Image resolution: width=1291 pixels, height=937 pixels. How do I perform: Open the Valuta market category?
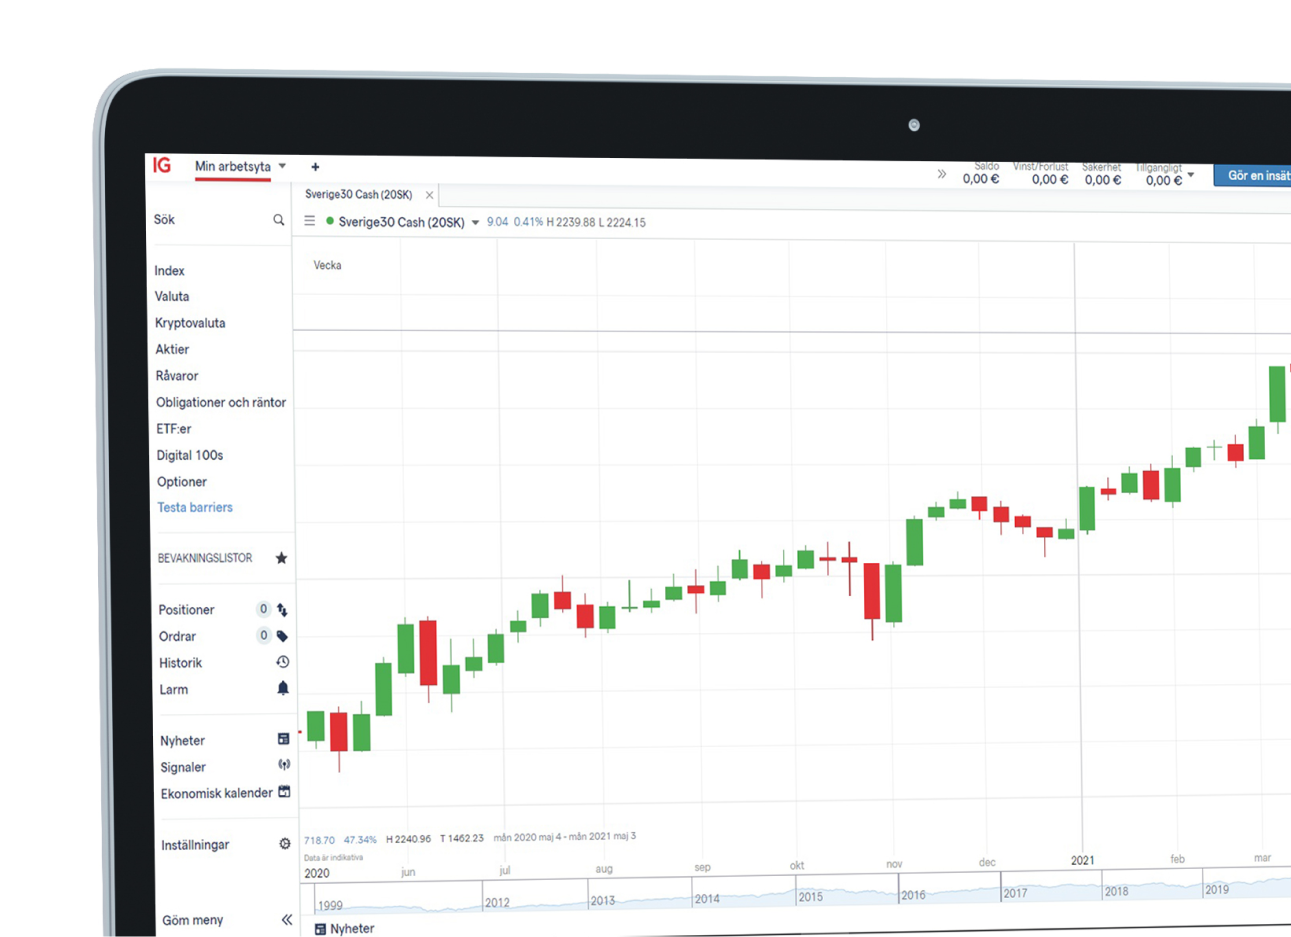(x=172, y=297)
